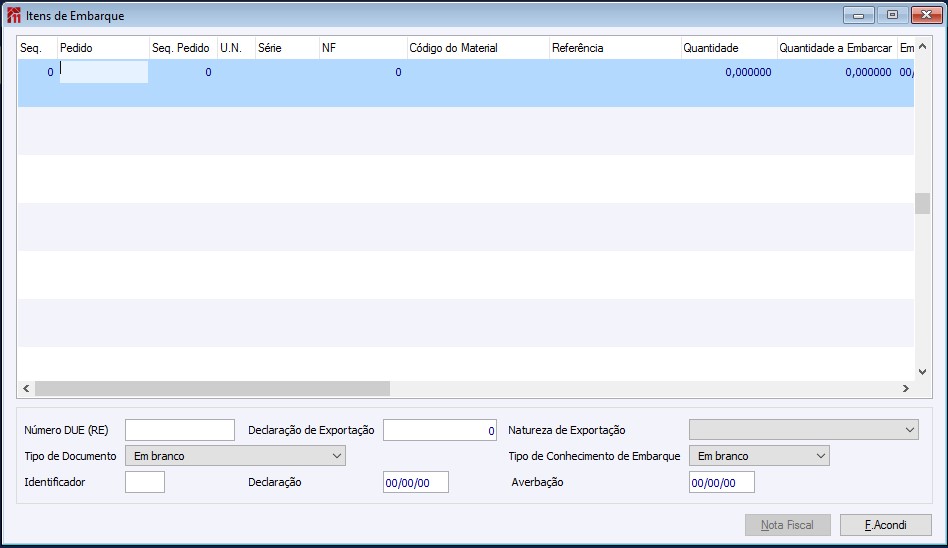Screen dimensions: 948x548
Task: Click the grid's scroll up arrow
Action: [x=923, y=47]
